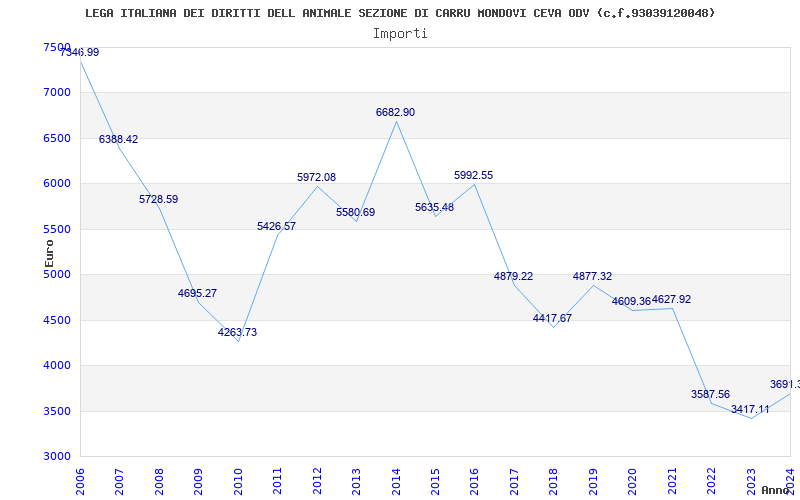Click the 3417.11 data label

point(751,409)
